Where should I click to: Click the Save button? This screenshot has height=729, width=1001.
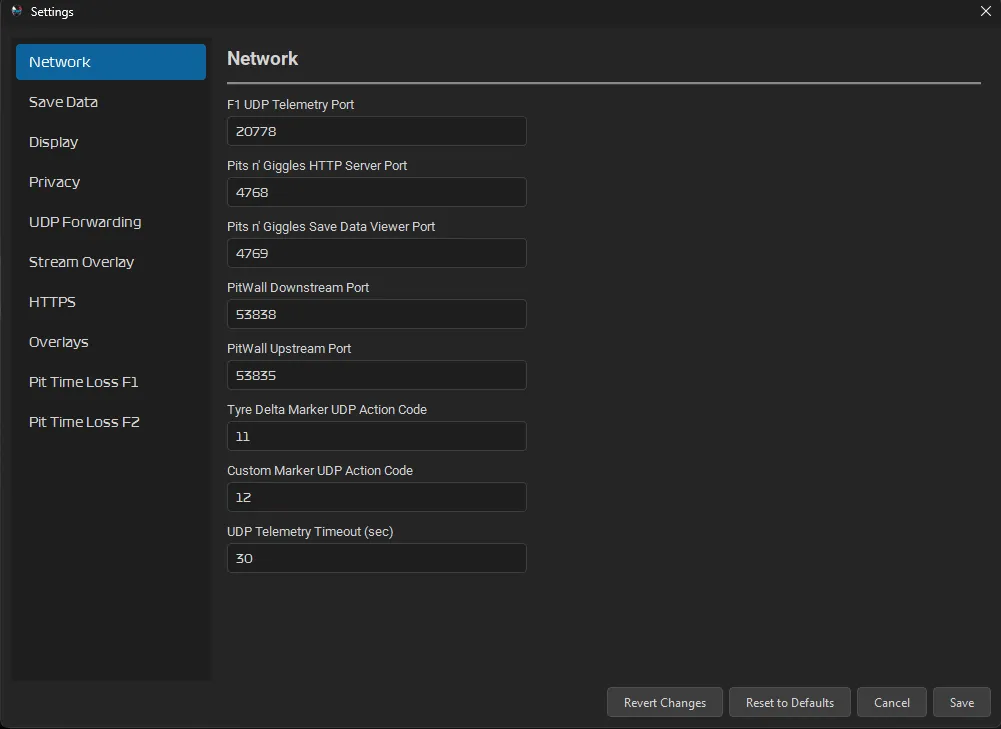pos(961,702)
